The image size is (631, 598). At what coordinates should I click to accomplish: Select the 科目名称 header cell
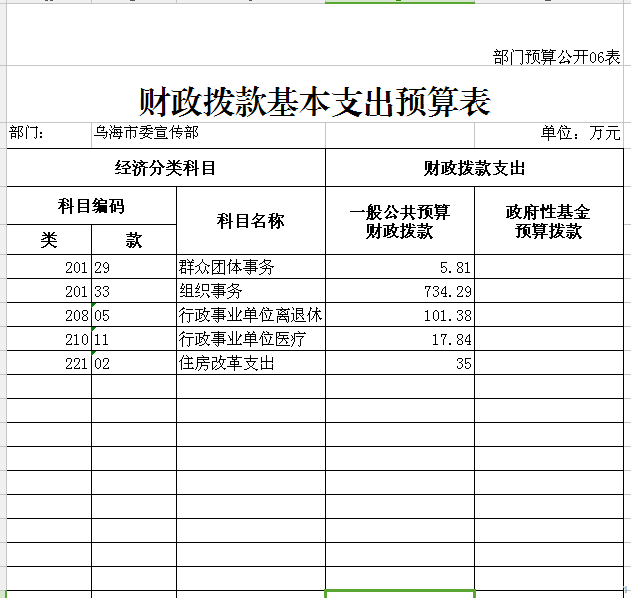pos(251,221)
